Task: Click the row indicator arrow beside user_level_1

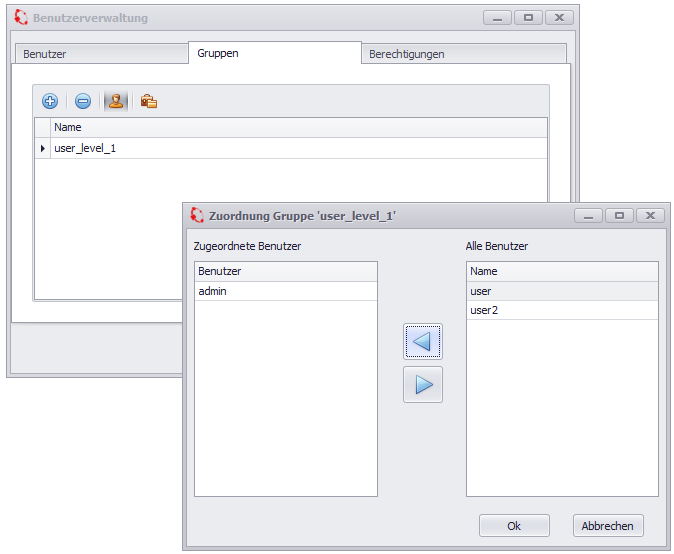Action: click(42, 148)
